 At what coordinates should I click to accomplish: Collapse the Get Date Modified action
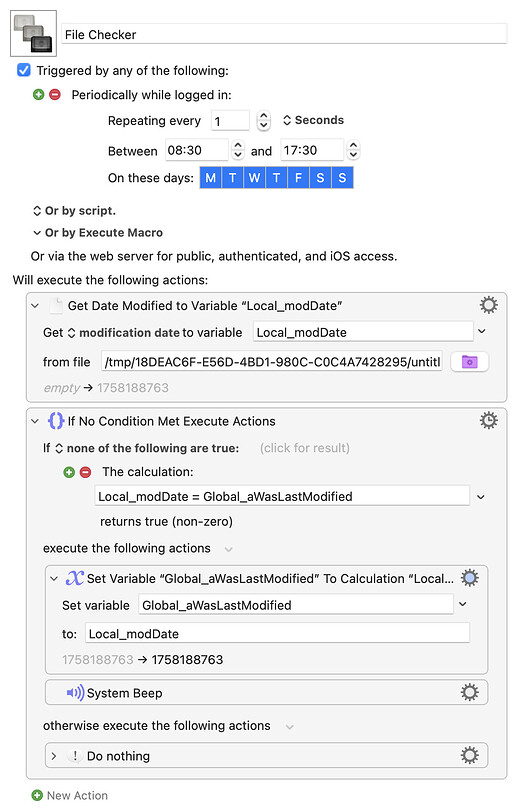click(35, 306)
